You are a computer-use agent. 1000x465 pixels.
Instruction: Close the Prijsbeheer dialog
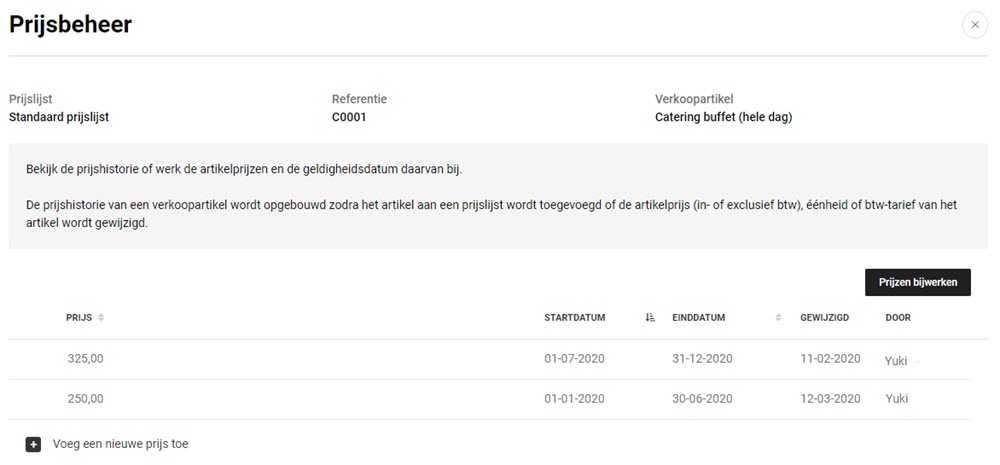coord(974,25)
